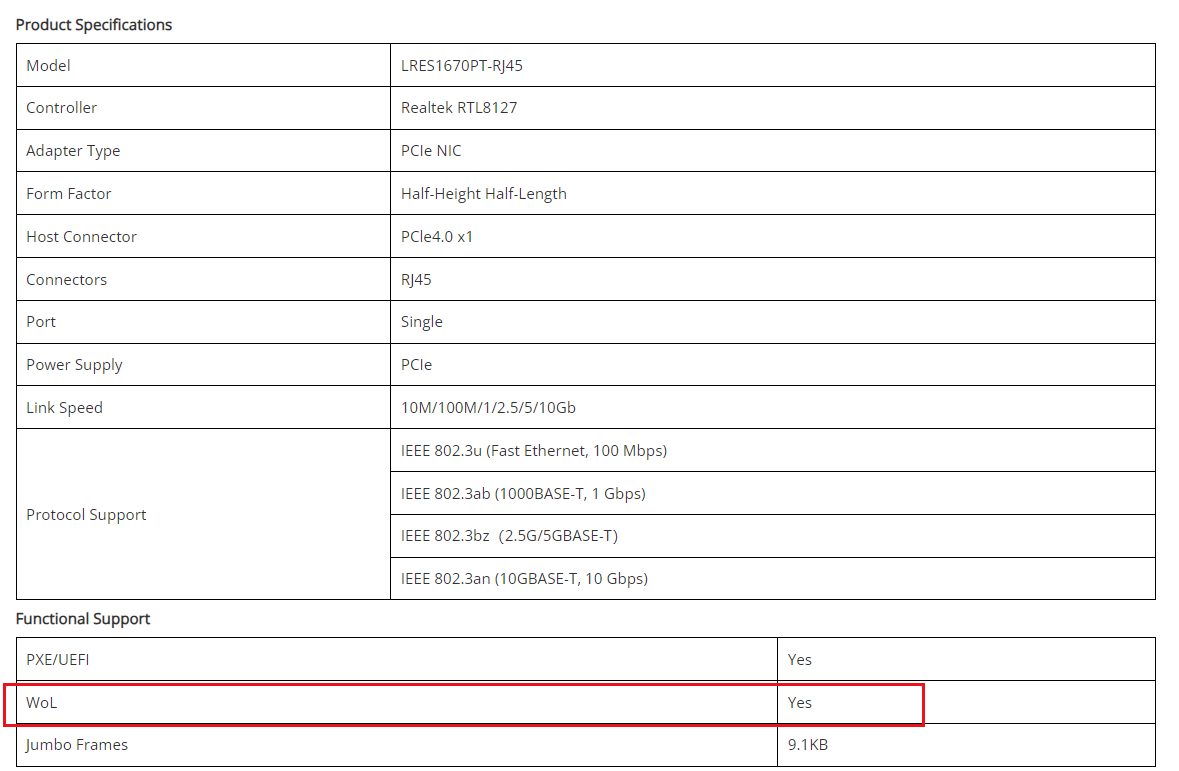Viewport: 1179px width, 771px height.
Task: Select the IEEE 802.3an 10GBASE-T row
Action: click(524, 579)
